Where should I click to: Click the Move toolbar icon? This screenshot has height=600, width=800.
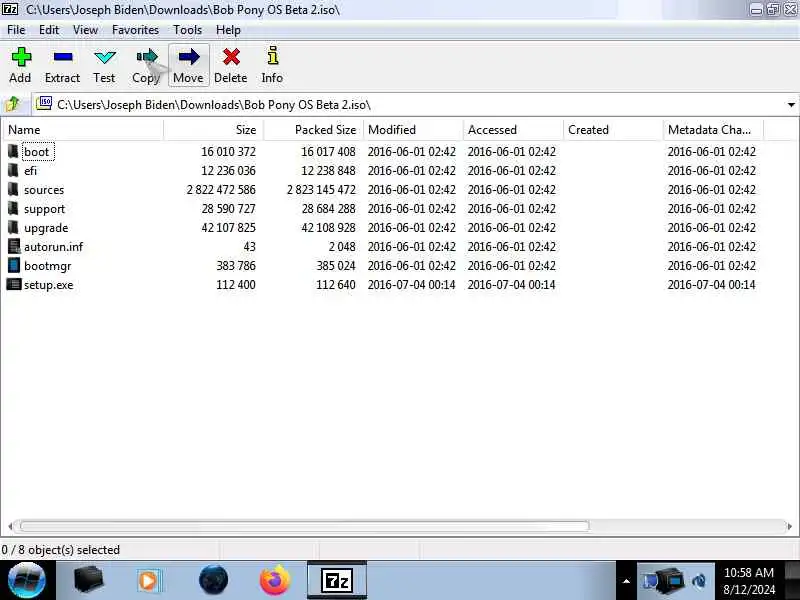[x=189, y=57]
